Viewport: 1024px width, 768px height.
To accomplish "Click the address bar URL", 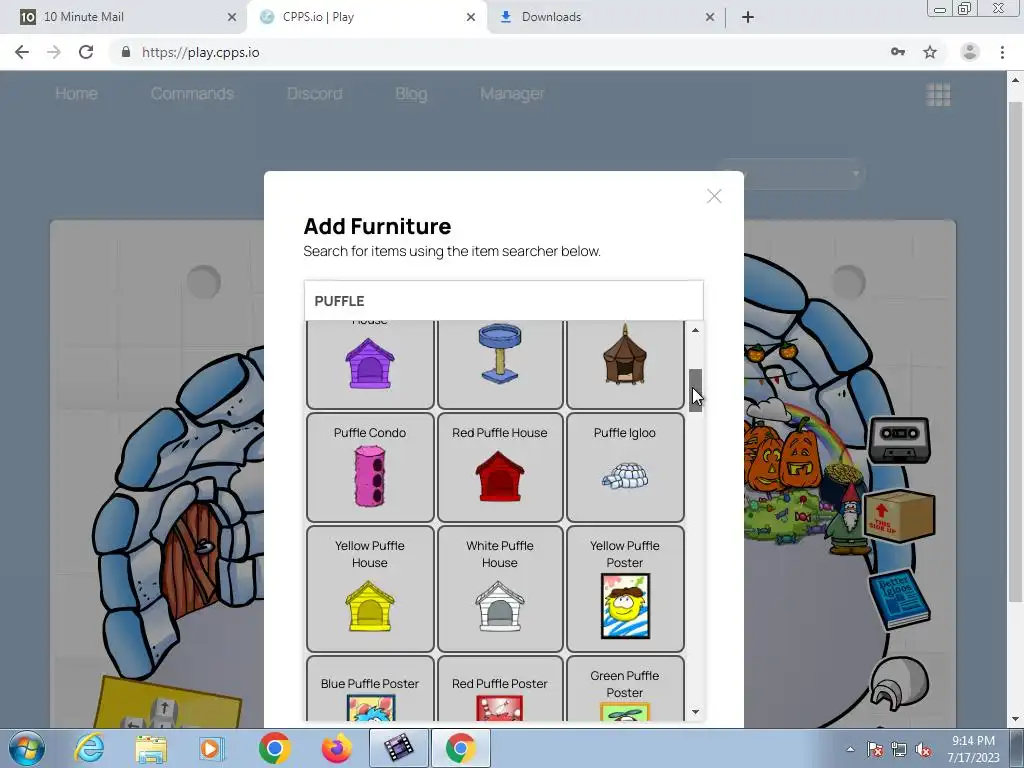I will (x=200, y=52).
